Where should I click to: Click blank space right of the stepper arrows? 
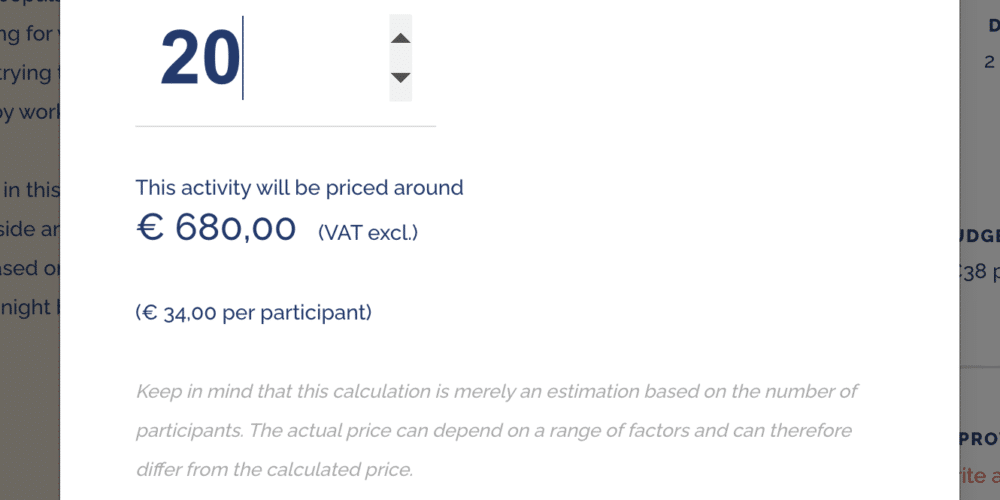tap(600, 58)
